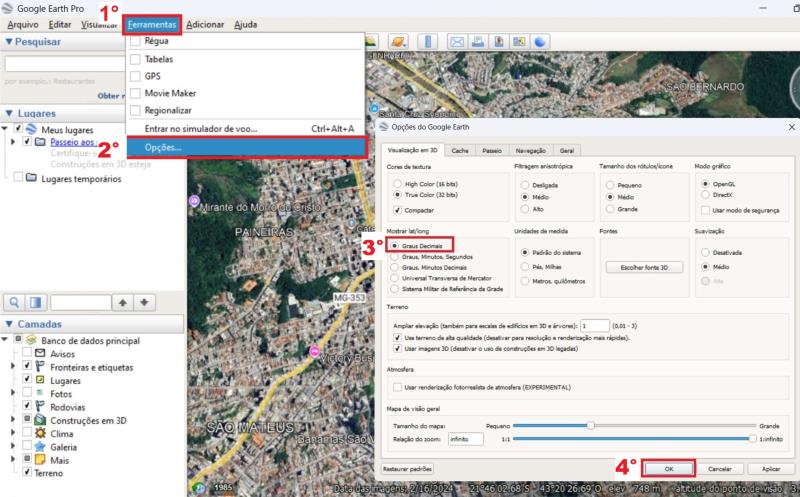Click the view in Google Maps icon
This screenshot has height=497, width=800.
(x=519, y=42)
